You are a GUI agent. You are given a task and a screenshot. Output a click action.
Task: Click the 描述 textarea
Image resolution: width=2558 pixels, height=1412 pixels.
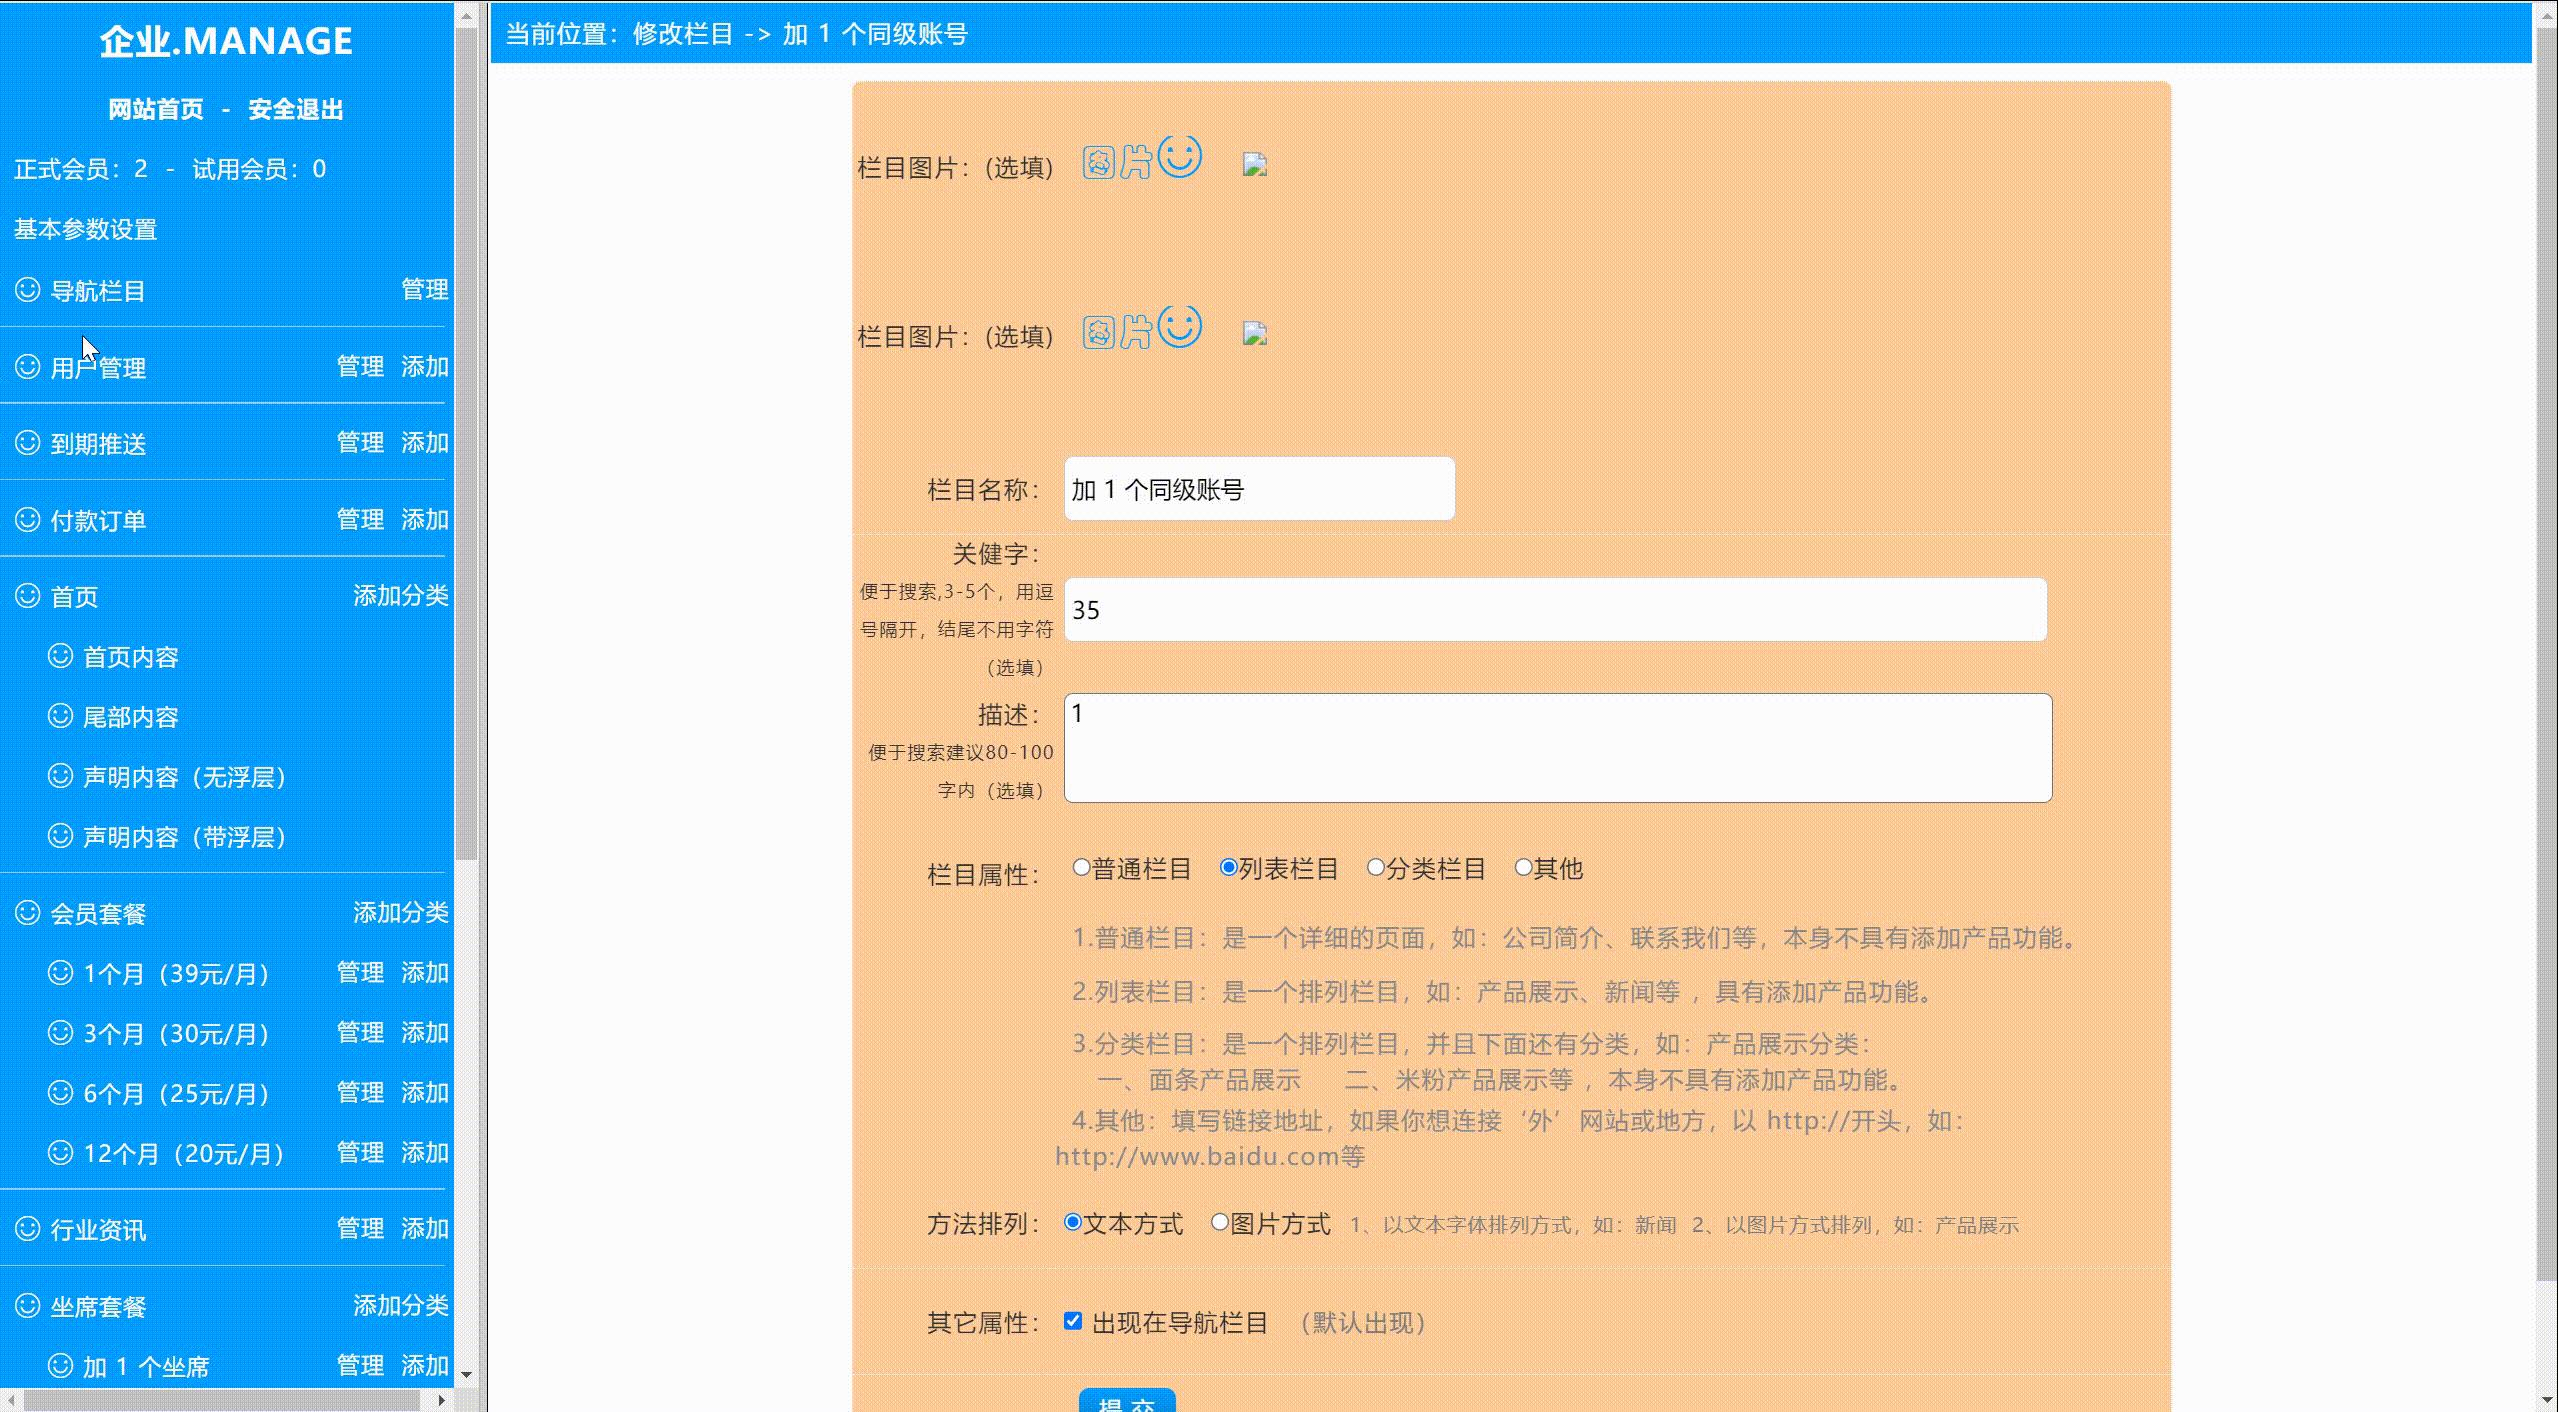[1558, 748]
